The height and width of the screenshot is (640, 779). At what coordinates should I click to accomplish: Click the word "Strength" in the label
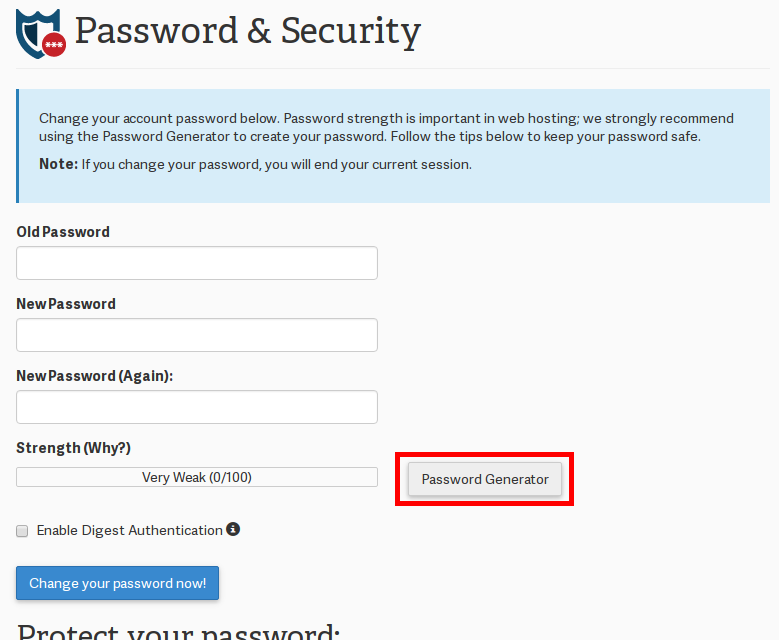pos(48,448)
